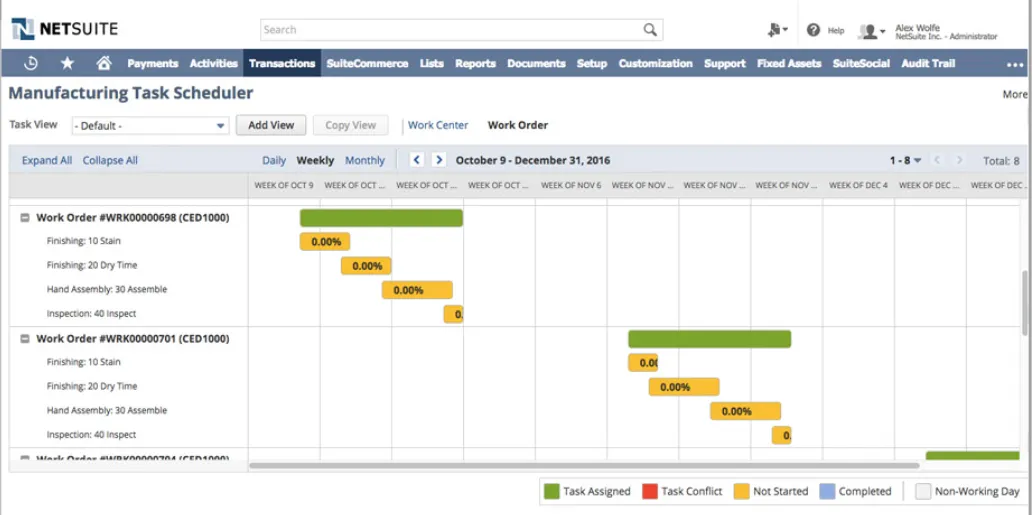The height and width of the screenshot is (515, 1032).
Task: Select Assemble task bar under WRK00000698
Action: click(417, 290)
